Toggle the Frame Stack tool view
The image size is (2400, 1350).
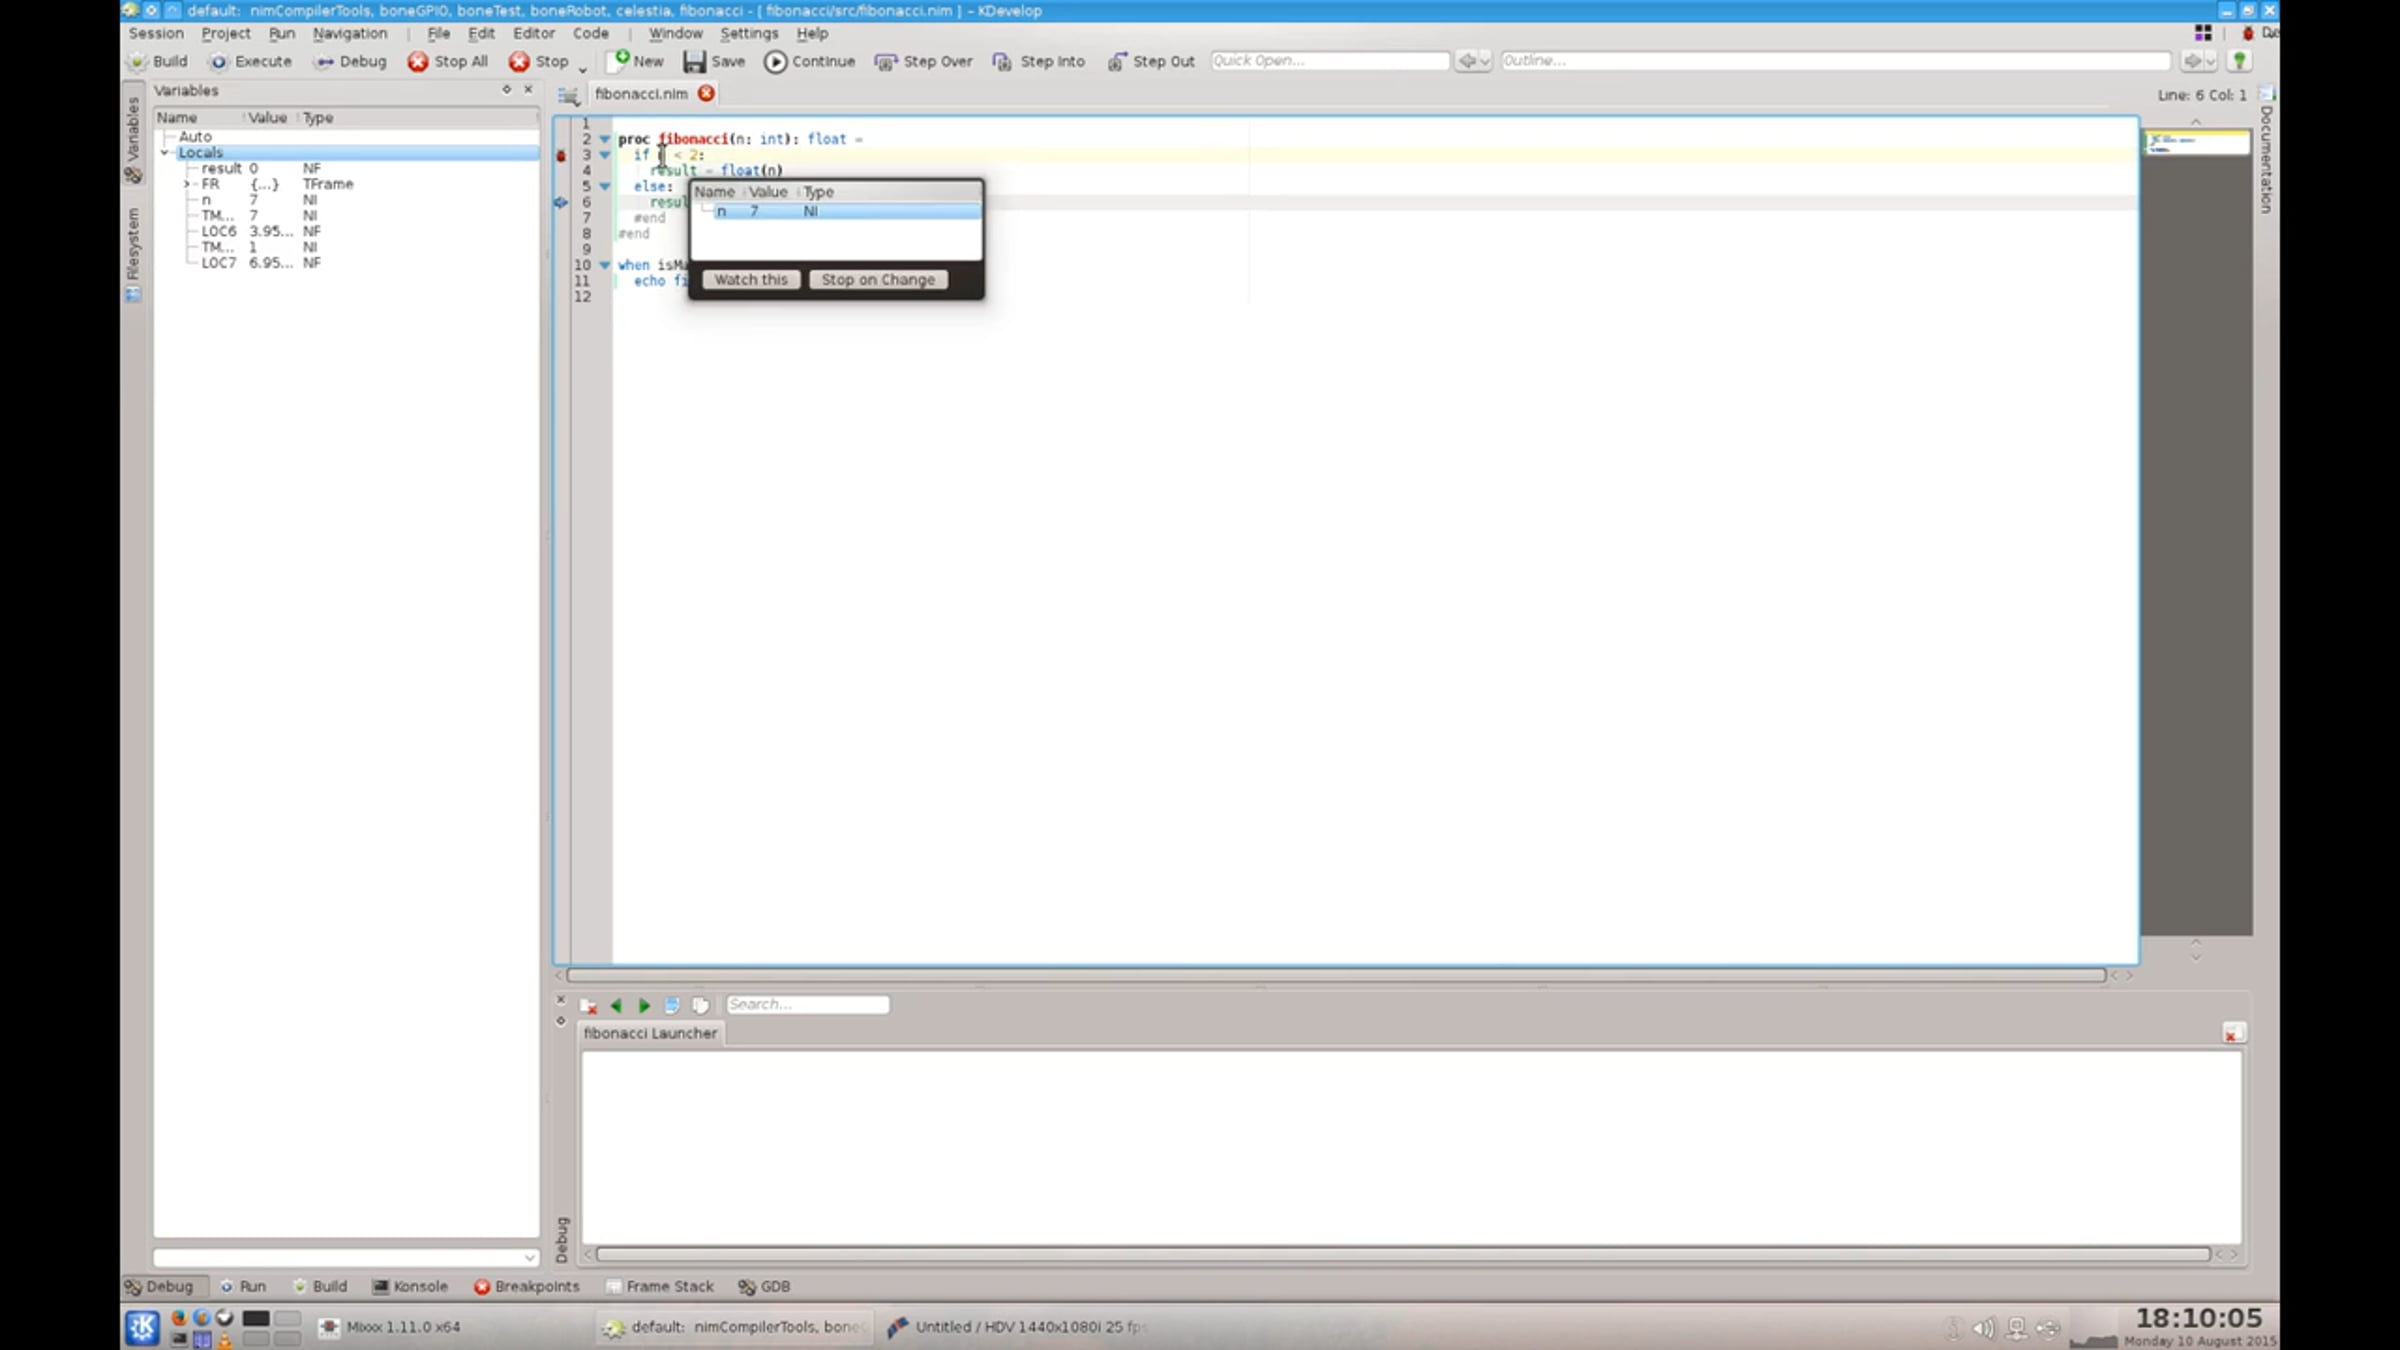click(x=660, y=1286)
